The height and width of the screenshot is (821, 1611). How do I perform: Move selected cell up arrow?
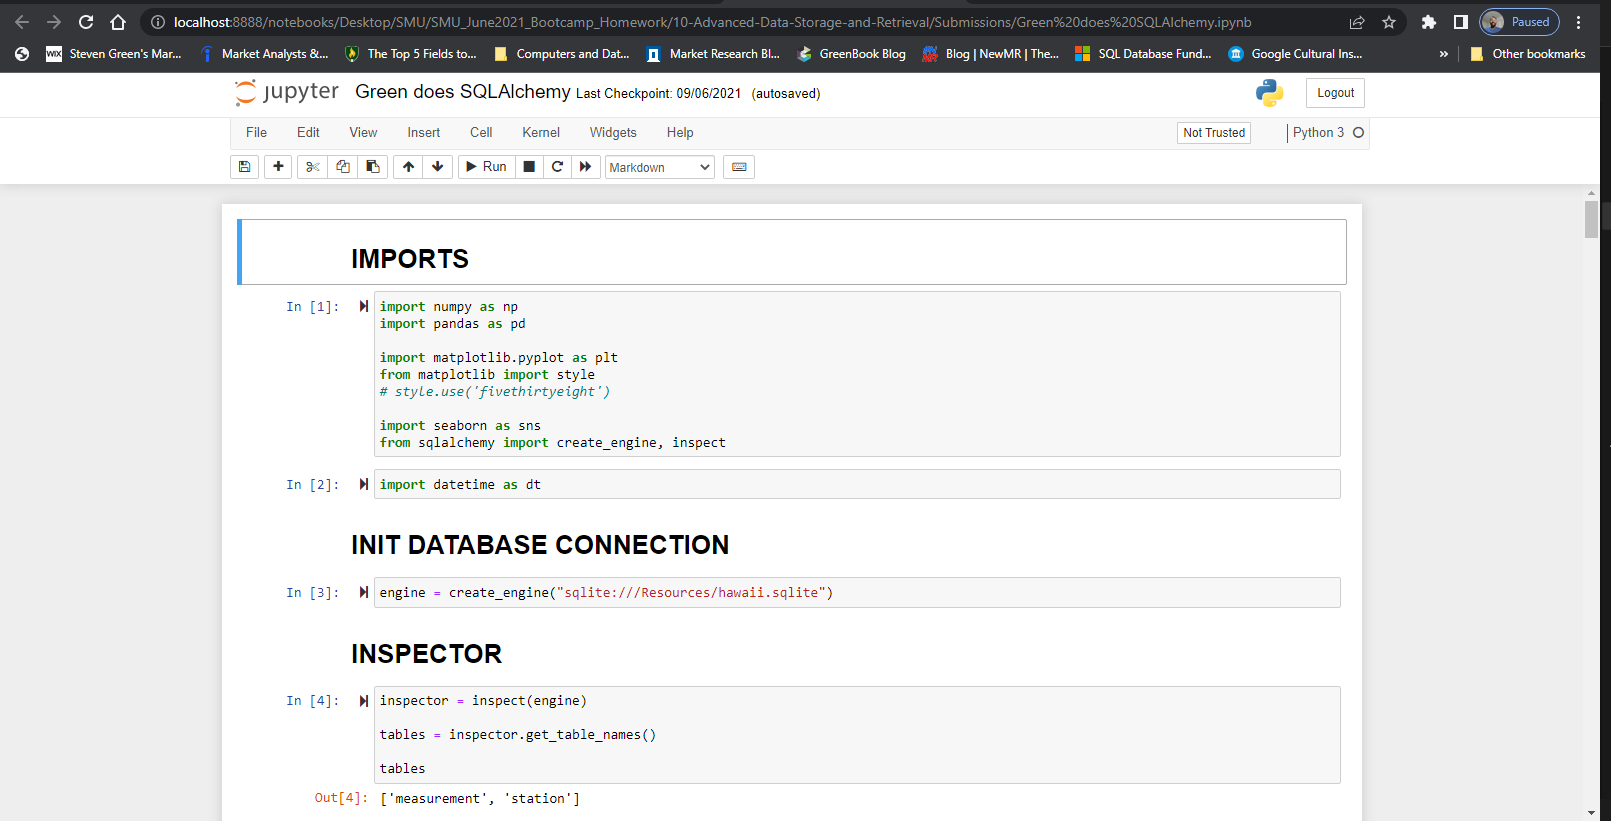[408, 167]
